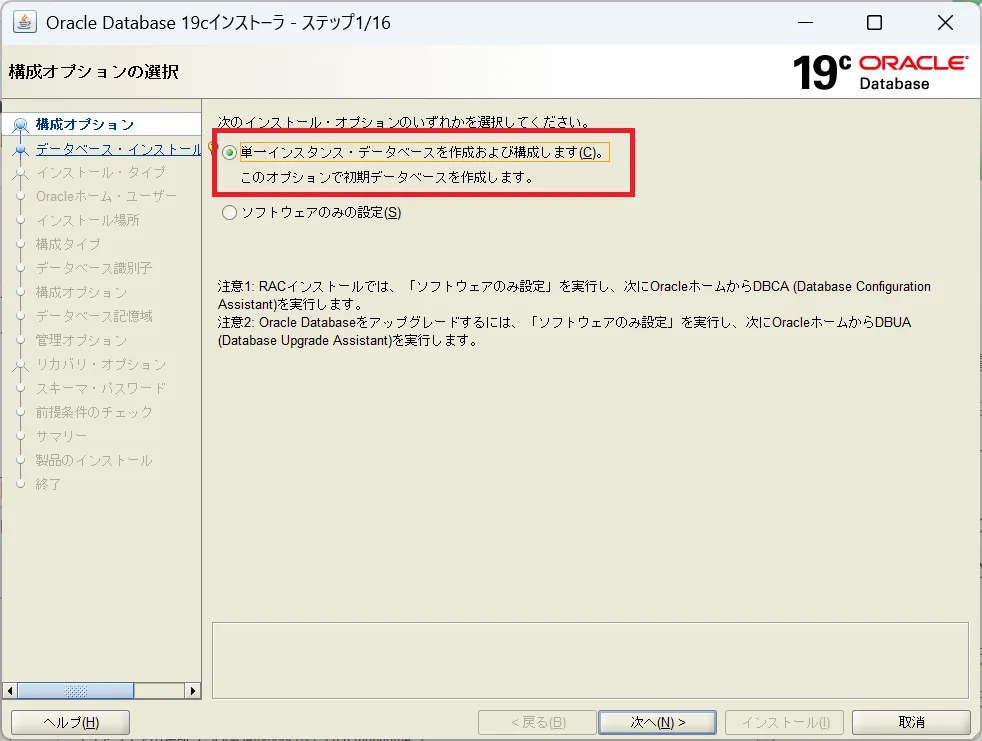Click the インストール・タイプ step label
The height and width of the screenshot is (741, 982).
100,172
